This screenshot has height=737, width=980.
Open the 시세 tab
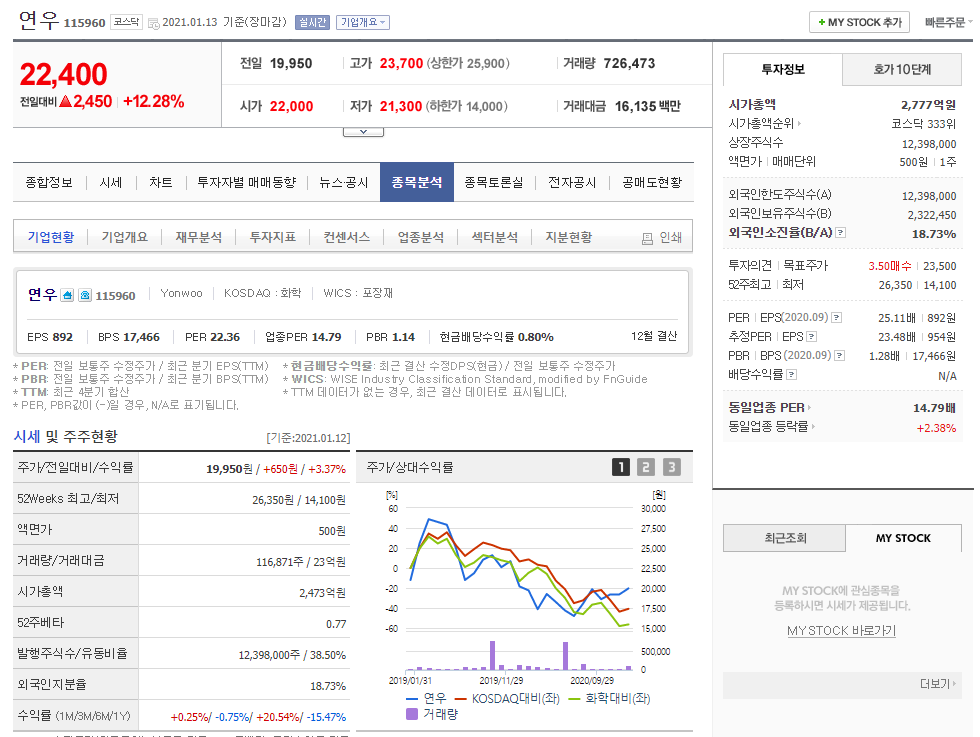click(x=111, y=183)
